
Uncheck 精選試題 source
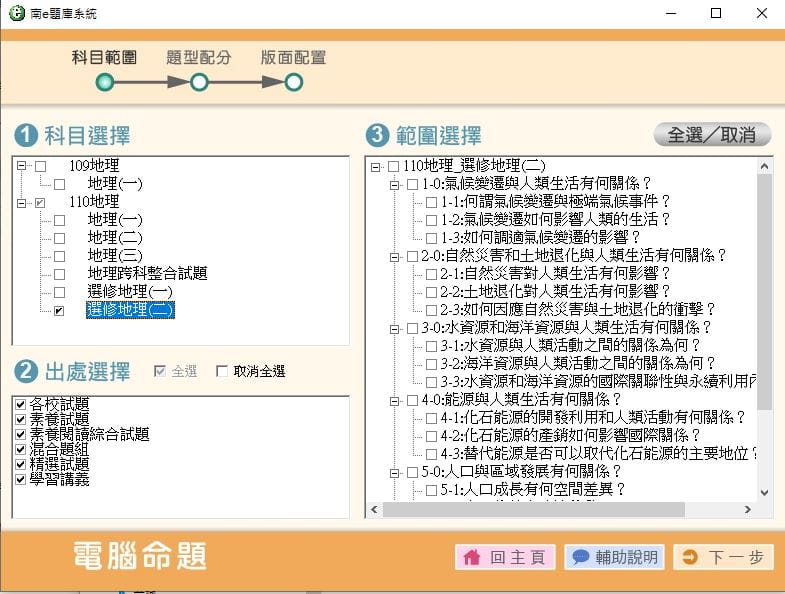(21, 464)
